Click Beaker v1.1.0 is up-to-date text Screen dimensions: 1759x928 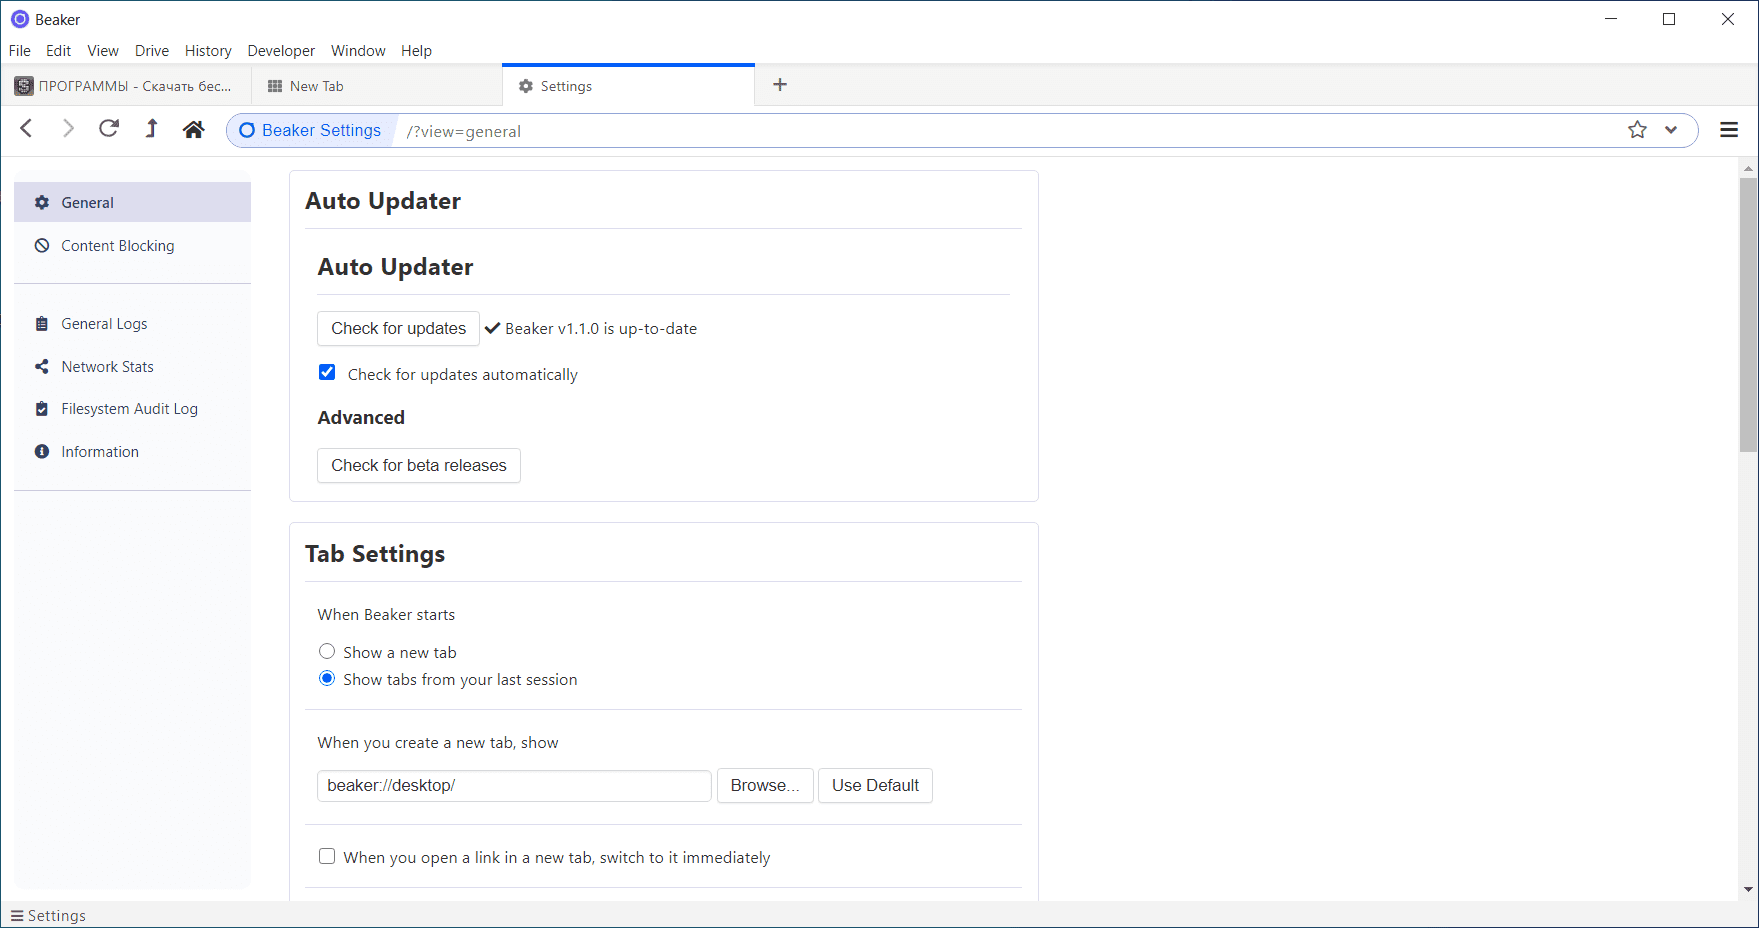point(601,329)
